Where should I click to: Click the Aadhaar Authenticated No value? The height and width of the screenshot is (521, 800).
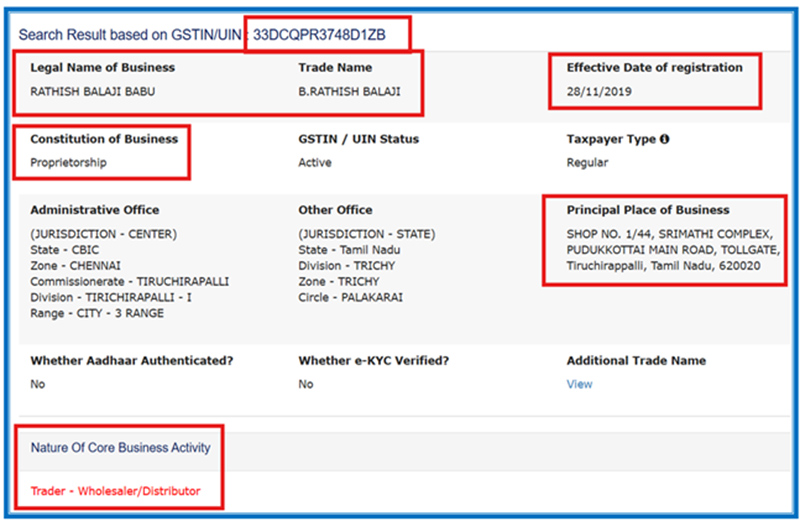coord(38,384)
